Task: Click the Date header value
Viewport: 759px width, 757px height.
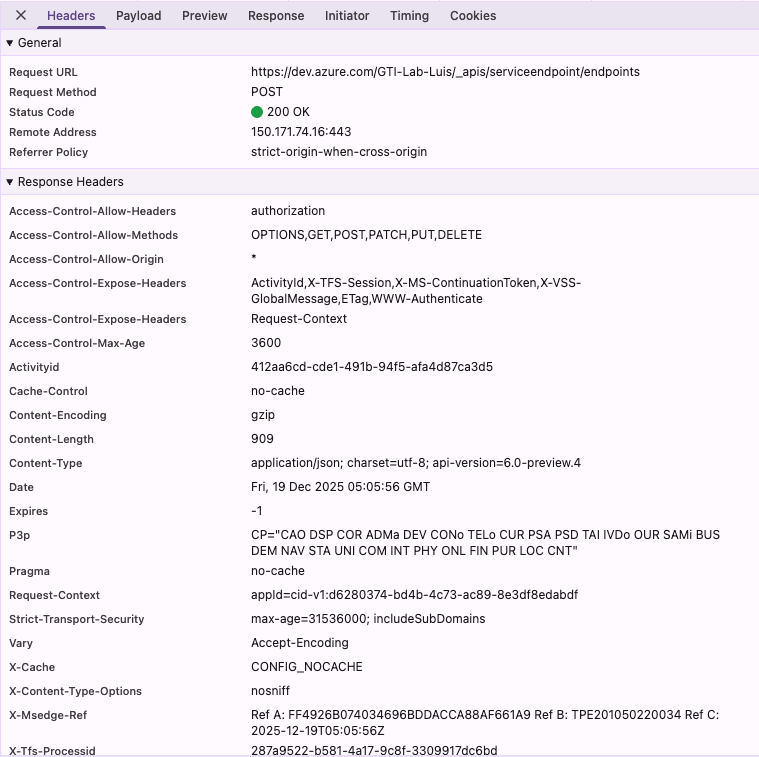Action: (x=340, y=487)
